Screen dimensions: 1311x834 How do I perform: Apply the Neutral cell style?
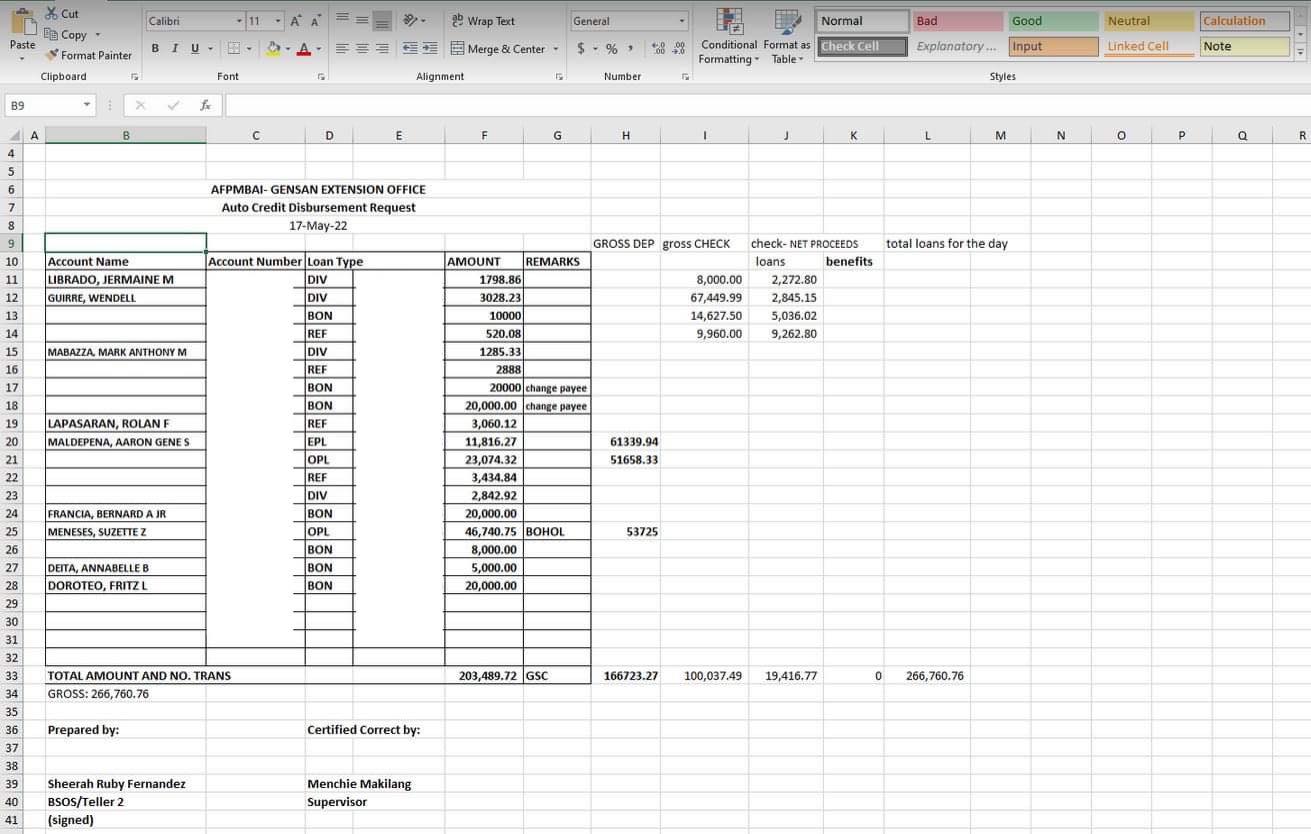coord(1149,21)
